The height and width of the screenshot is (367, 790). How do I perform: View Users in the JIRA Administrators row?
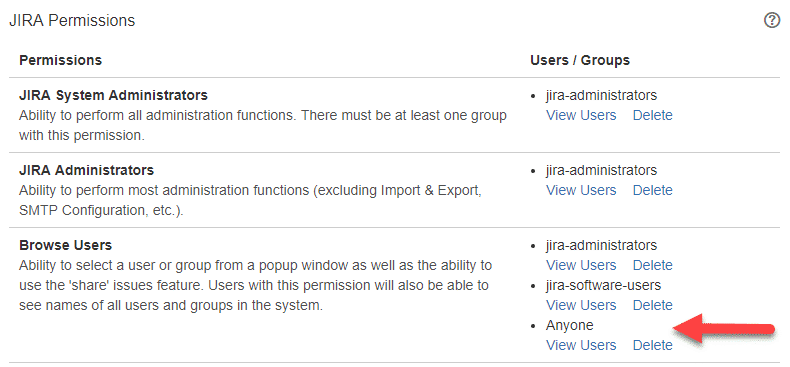tap(581, 191)
